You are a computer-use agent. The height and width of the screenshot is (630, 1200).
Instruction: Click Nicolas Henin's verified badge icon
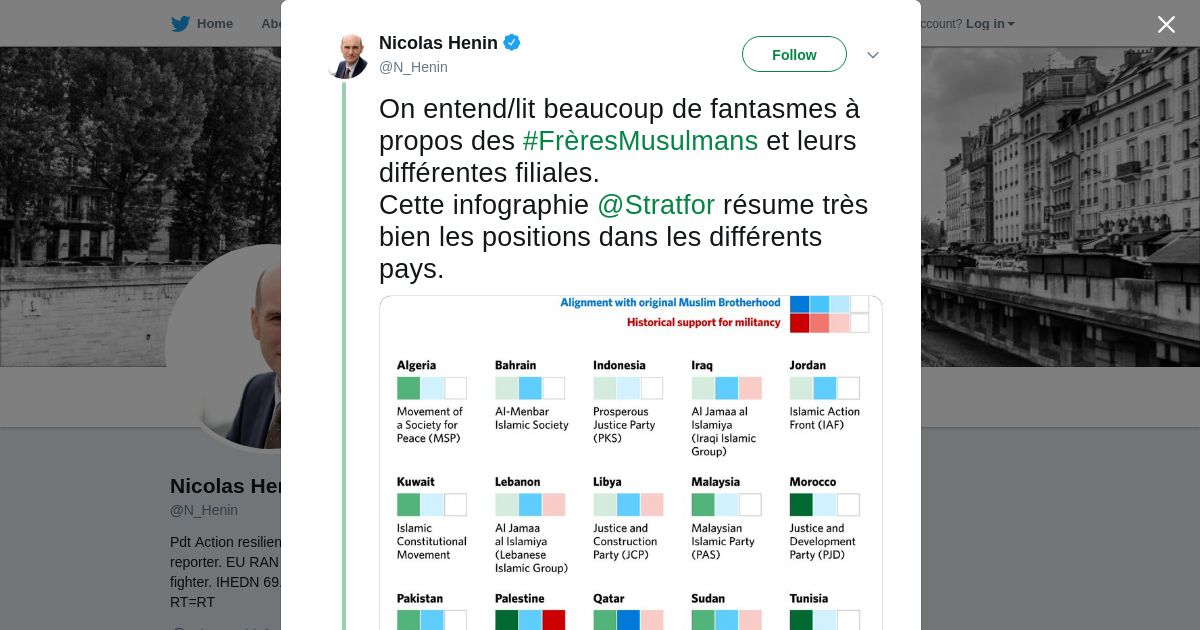coord(512,42)
